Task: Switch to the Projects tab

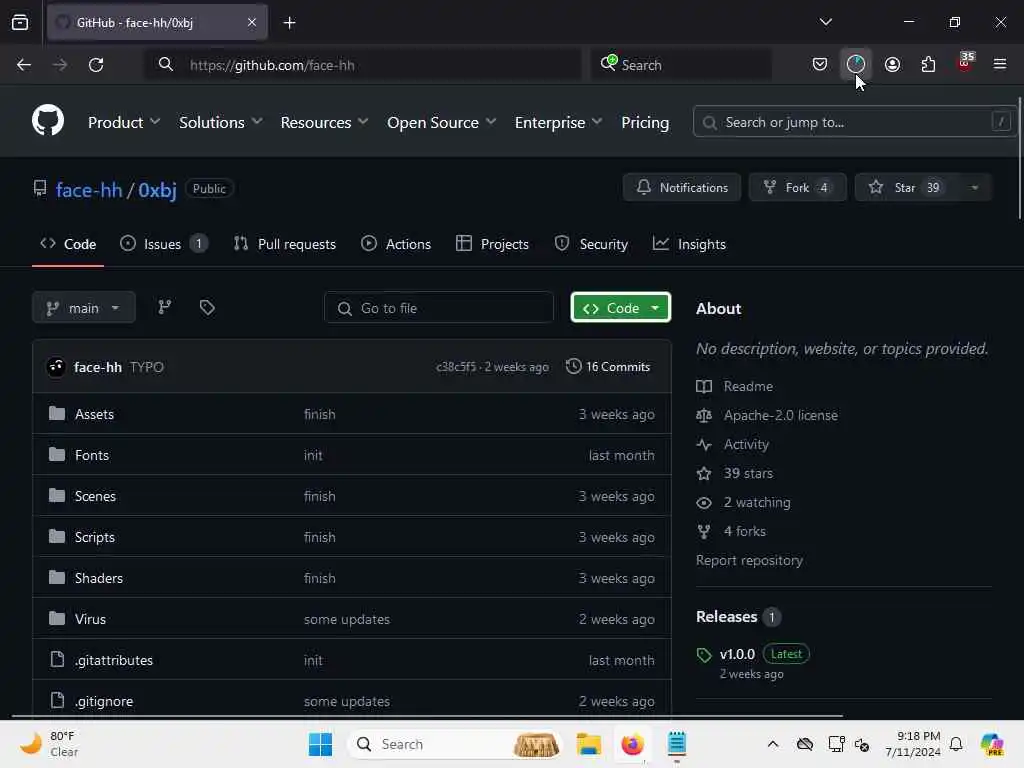Action: (492, 244)
